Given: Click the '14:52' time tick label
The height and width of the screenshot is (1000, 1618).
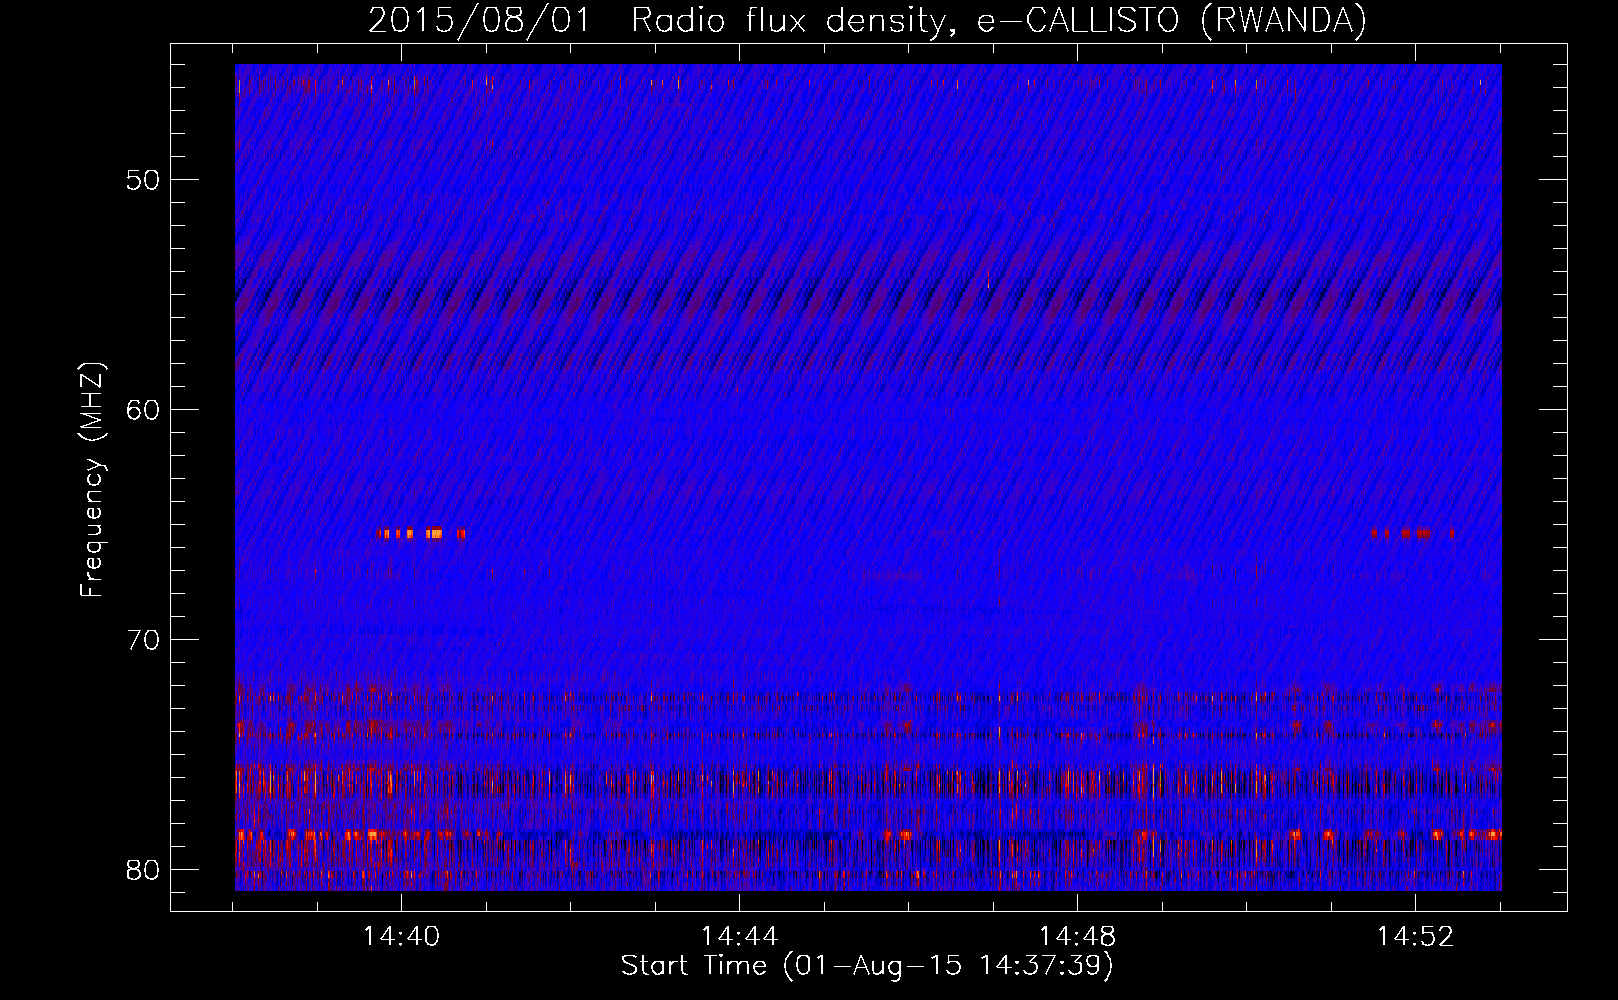Looking at the screenshot, I should pyautogui.click(x=1415, y=937).
